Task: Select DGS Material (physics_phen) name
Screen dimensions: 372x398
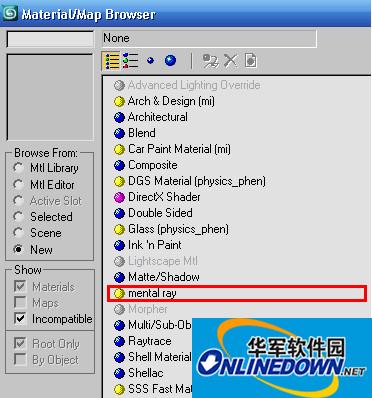Action: click(x=197, y=181)
